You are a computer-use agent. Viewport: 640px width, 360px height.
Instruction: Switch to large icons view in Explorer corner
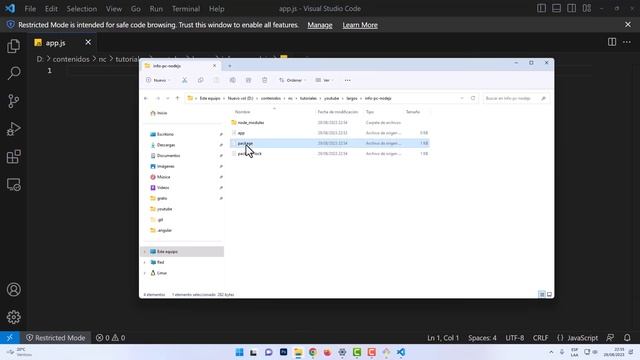[549, 294]
